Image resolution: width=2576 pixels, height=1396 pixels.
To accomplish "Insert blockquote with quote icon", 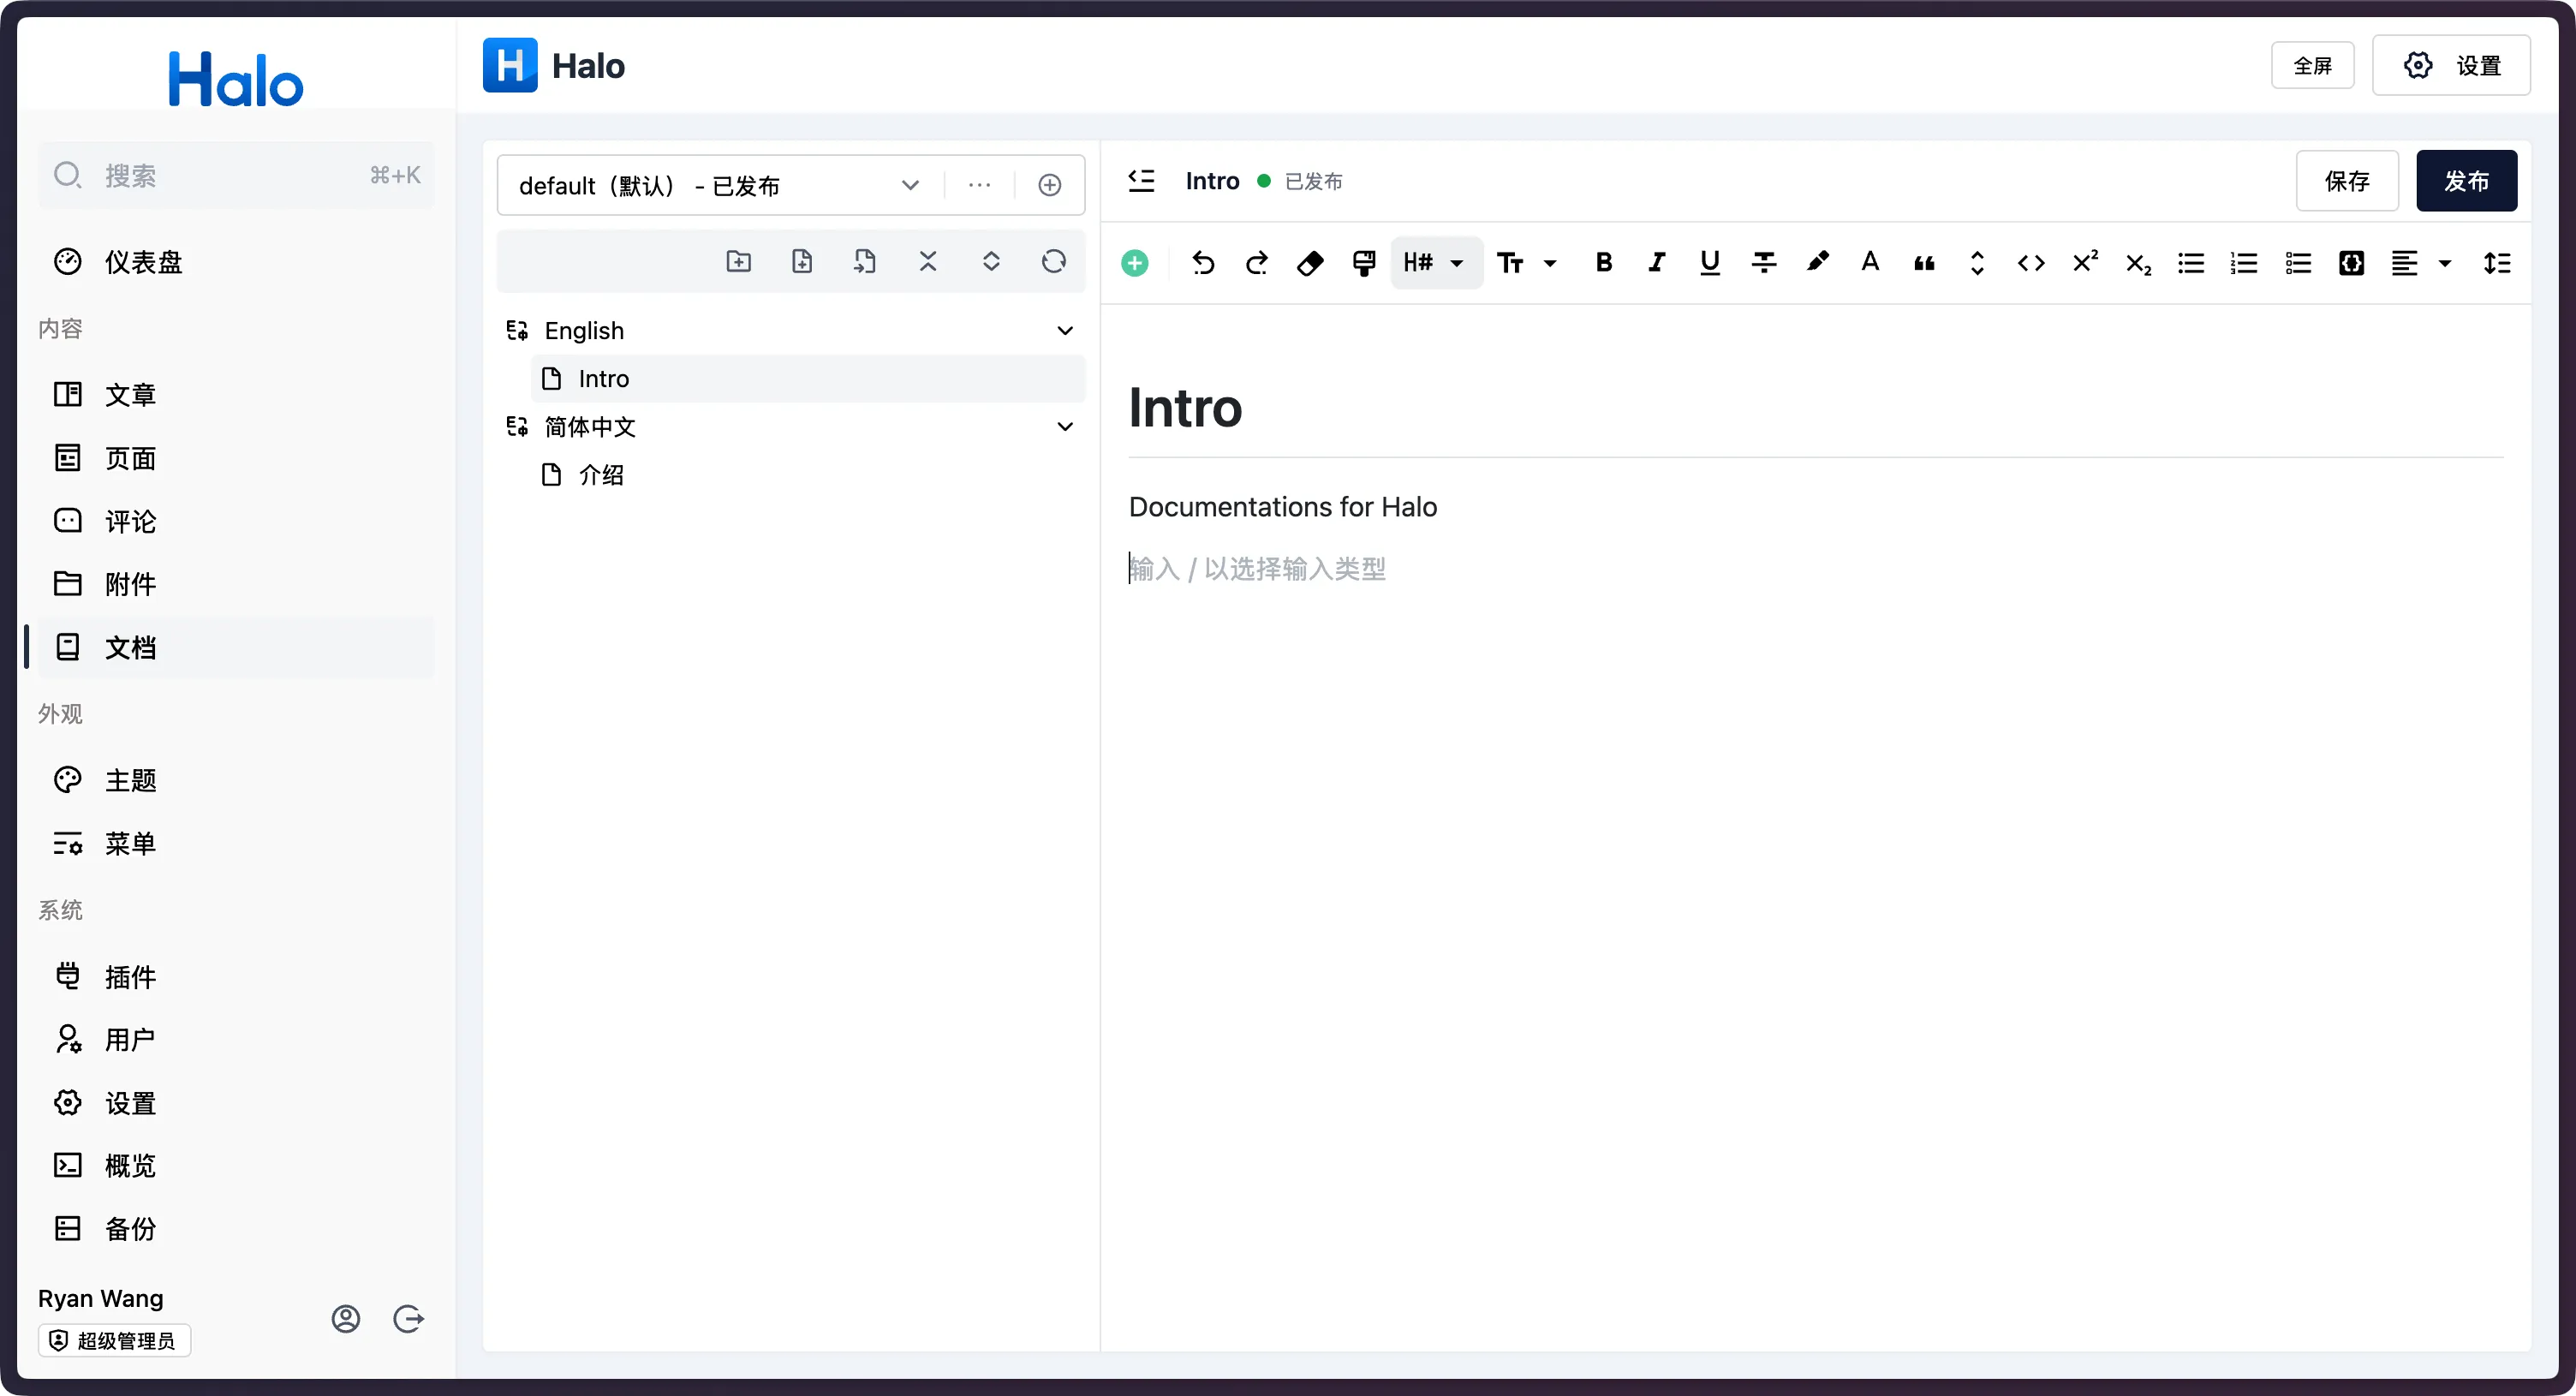I will click(1924, 263).
